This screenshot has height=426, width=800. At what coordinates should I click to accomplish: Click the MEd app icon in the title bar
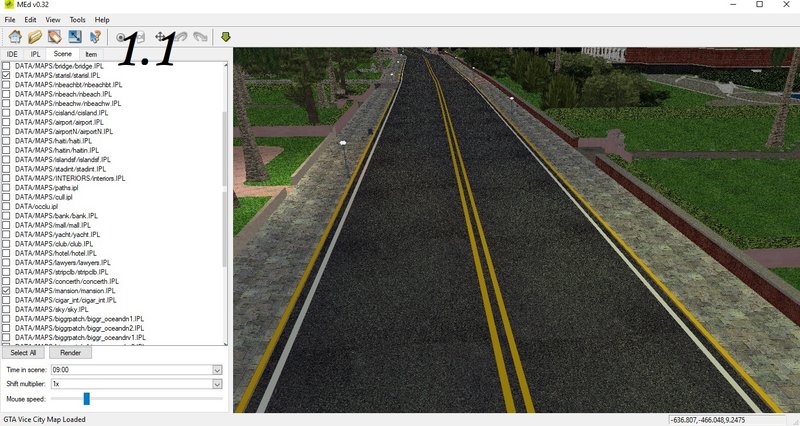coord(8,4)
